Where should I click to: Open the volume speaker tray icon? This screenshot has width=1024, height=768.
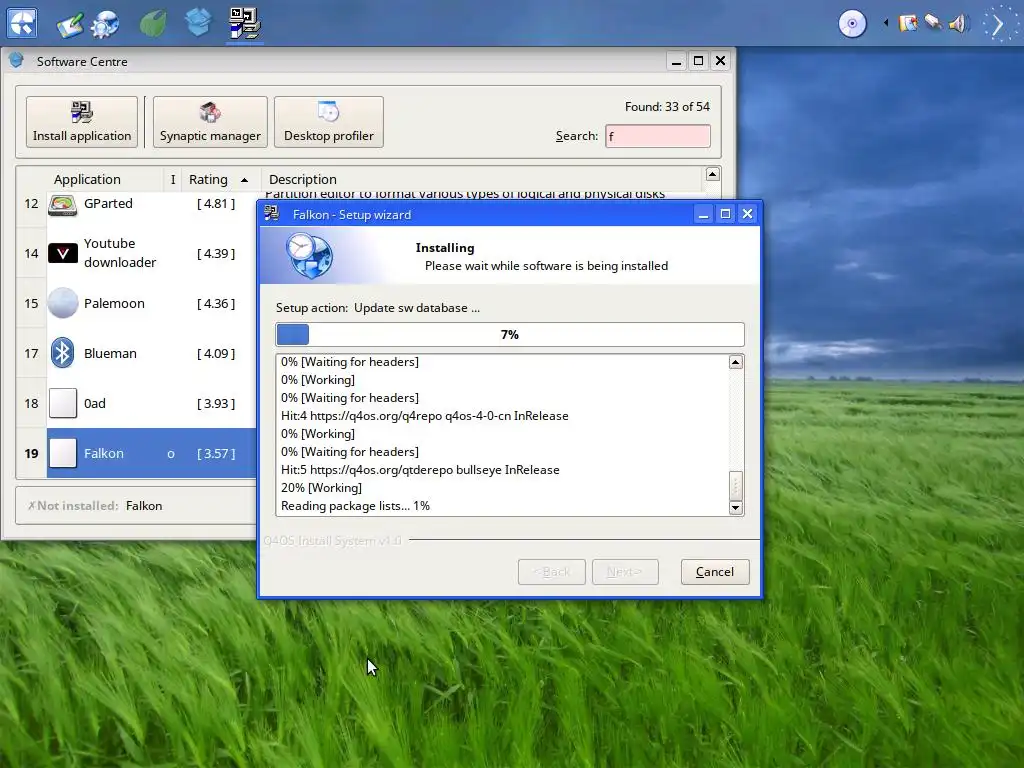click(958, 24)
